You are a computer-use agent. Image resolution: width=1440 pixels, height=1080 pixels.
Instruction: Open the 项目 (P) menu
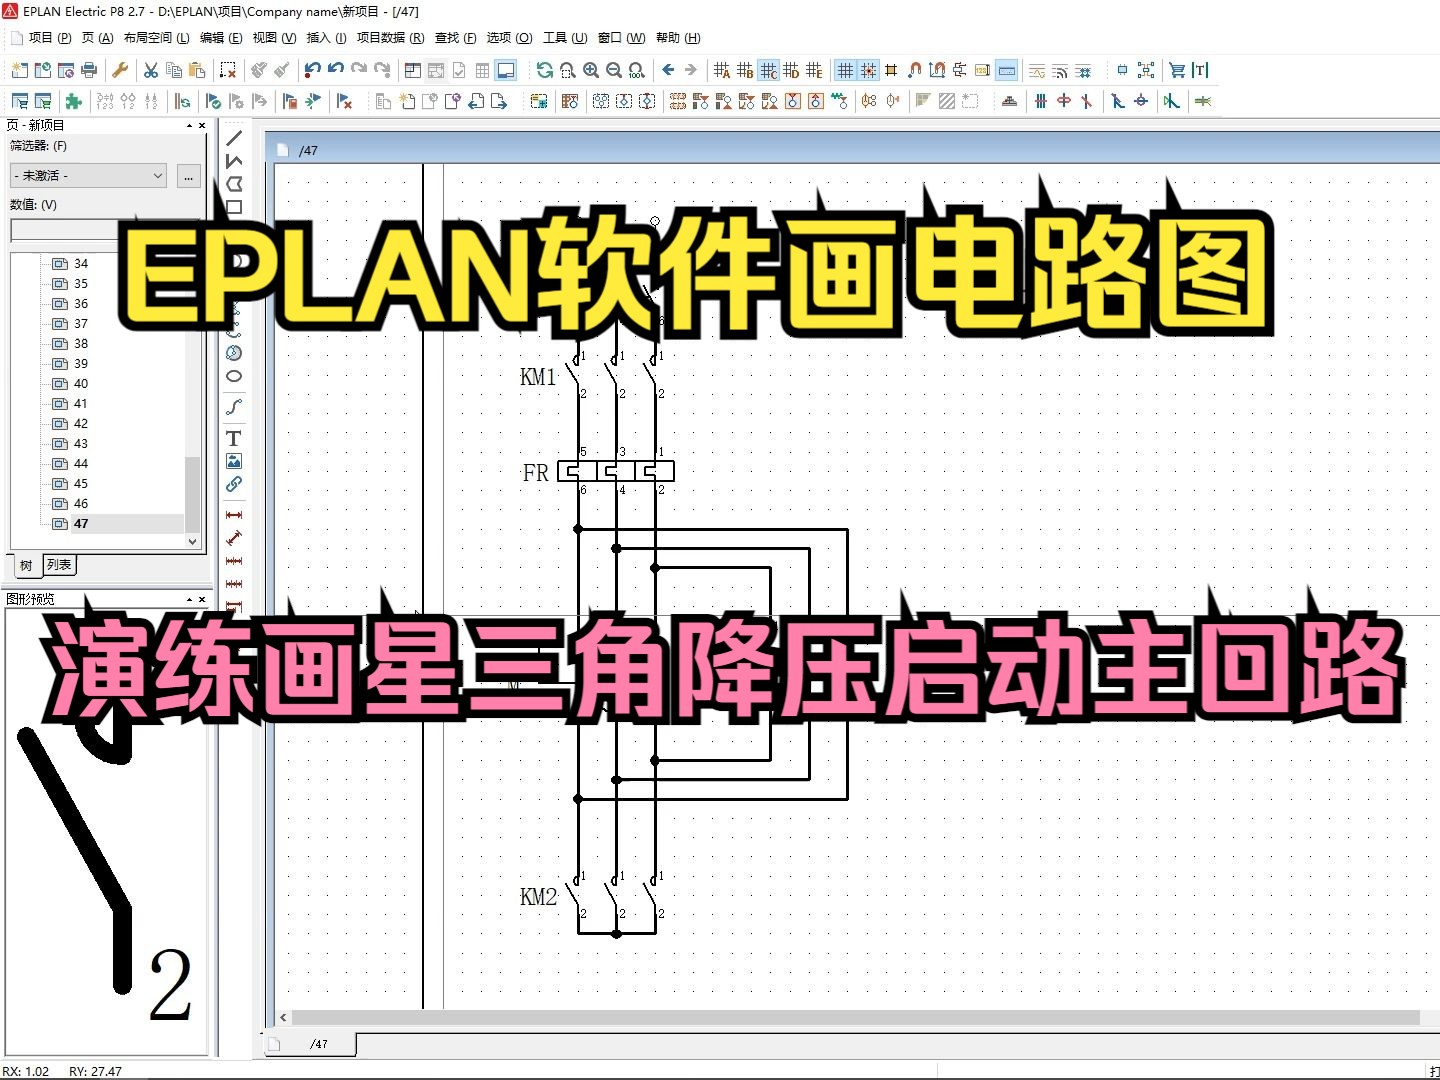coord(50,38)
